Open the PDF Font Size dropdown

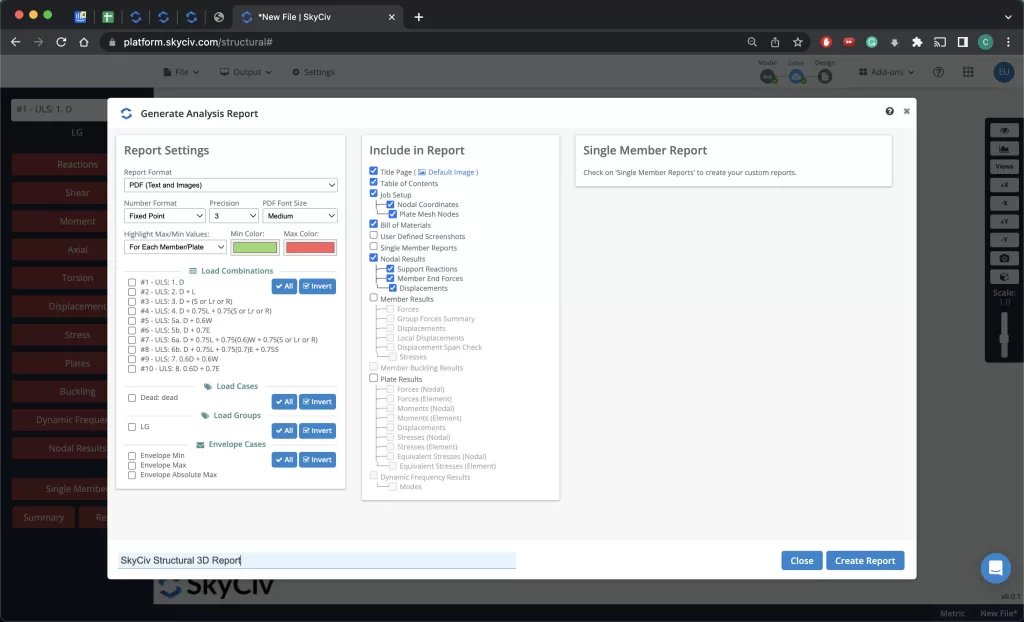[x=300, y=216]
